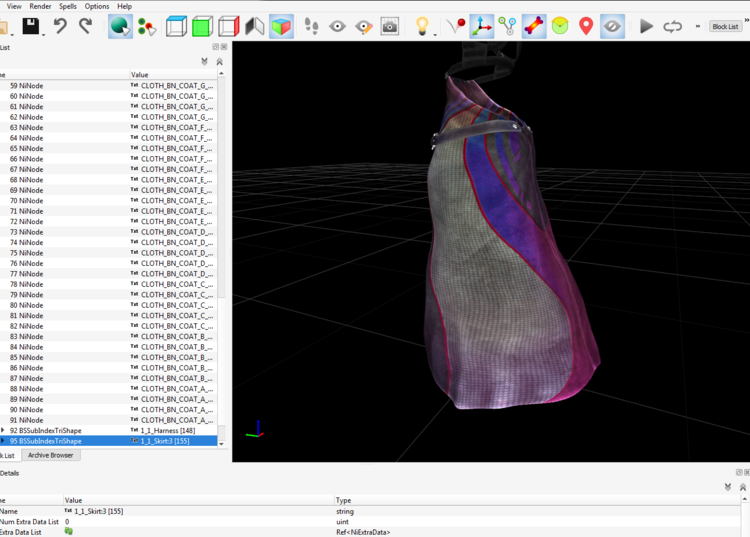
Task: Click the Value column header in block list
Action: point(173,75)
